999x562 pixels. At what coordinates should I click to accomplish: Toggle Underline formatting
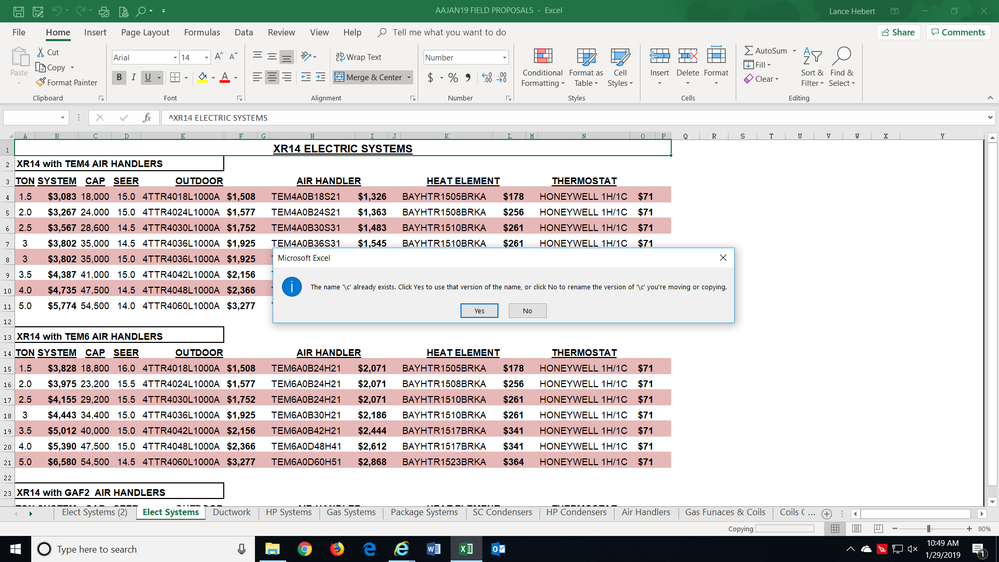click(x=148, y=77)
